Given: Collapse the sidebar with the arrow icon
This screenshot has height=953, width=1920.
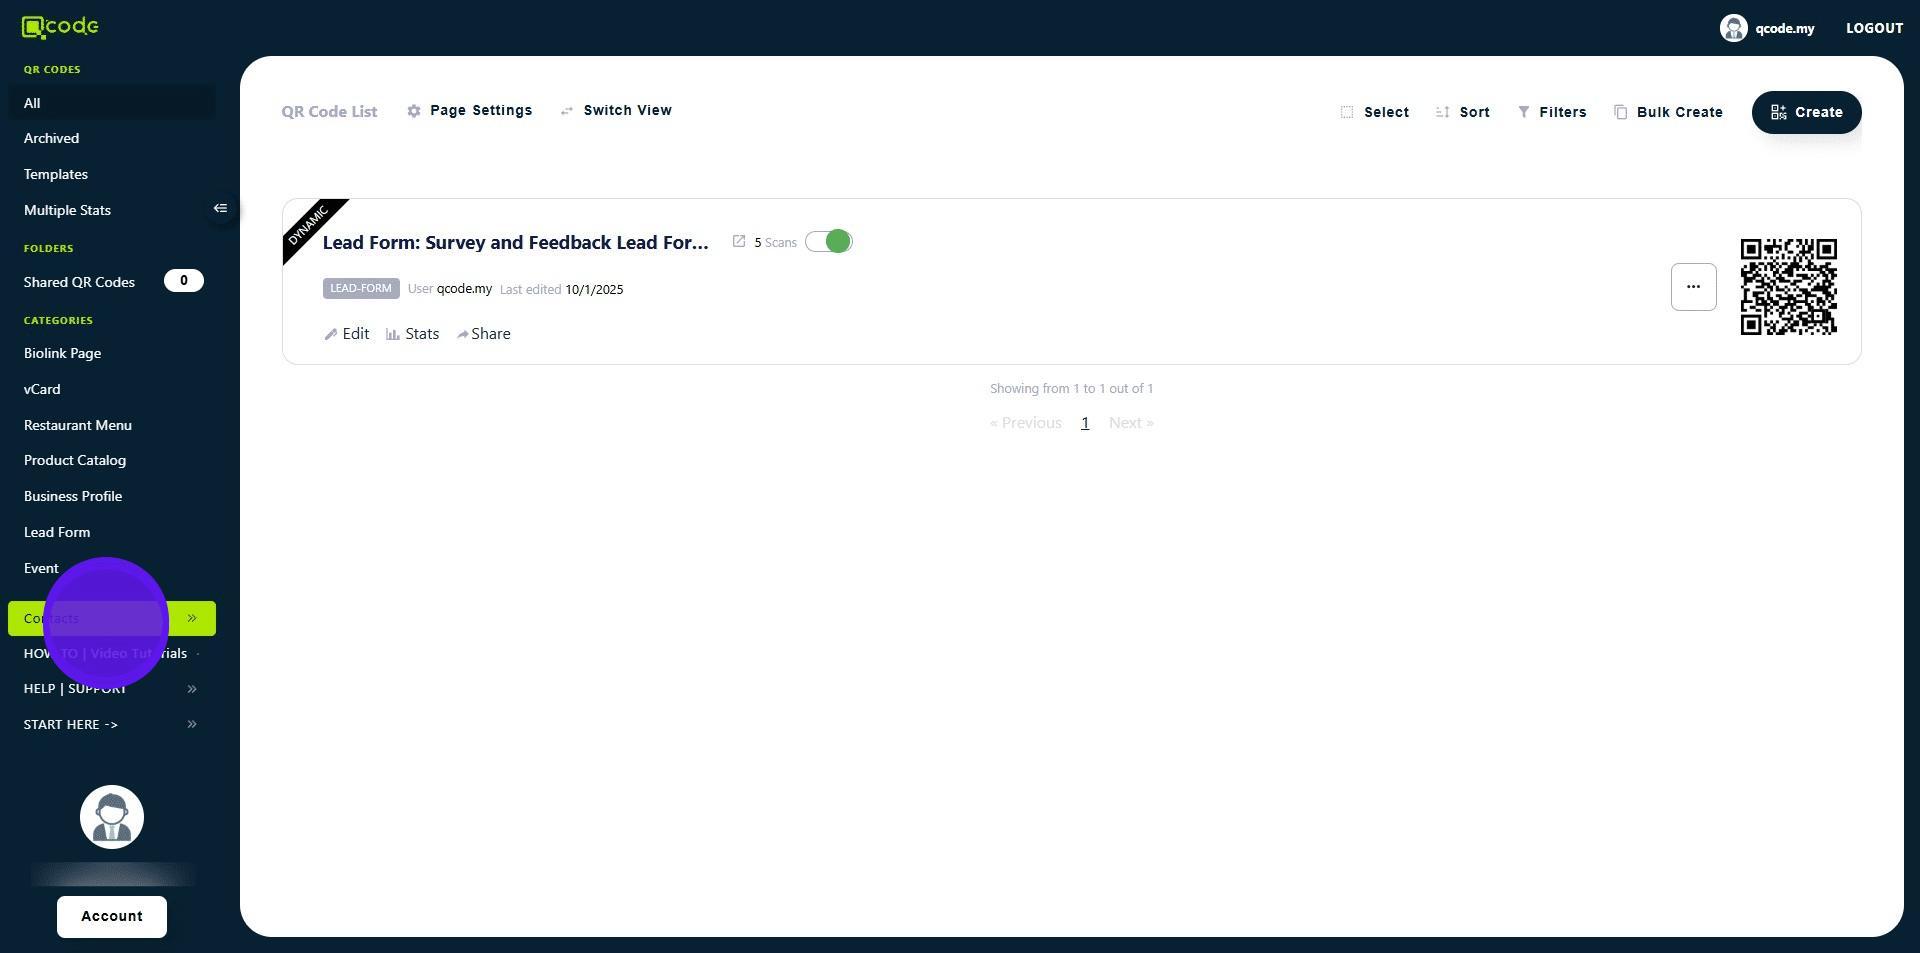Looking at the screenshot, I should pyautogui.click(x=221, y=209).
